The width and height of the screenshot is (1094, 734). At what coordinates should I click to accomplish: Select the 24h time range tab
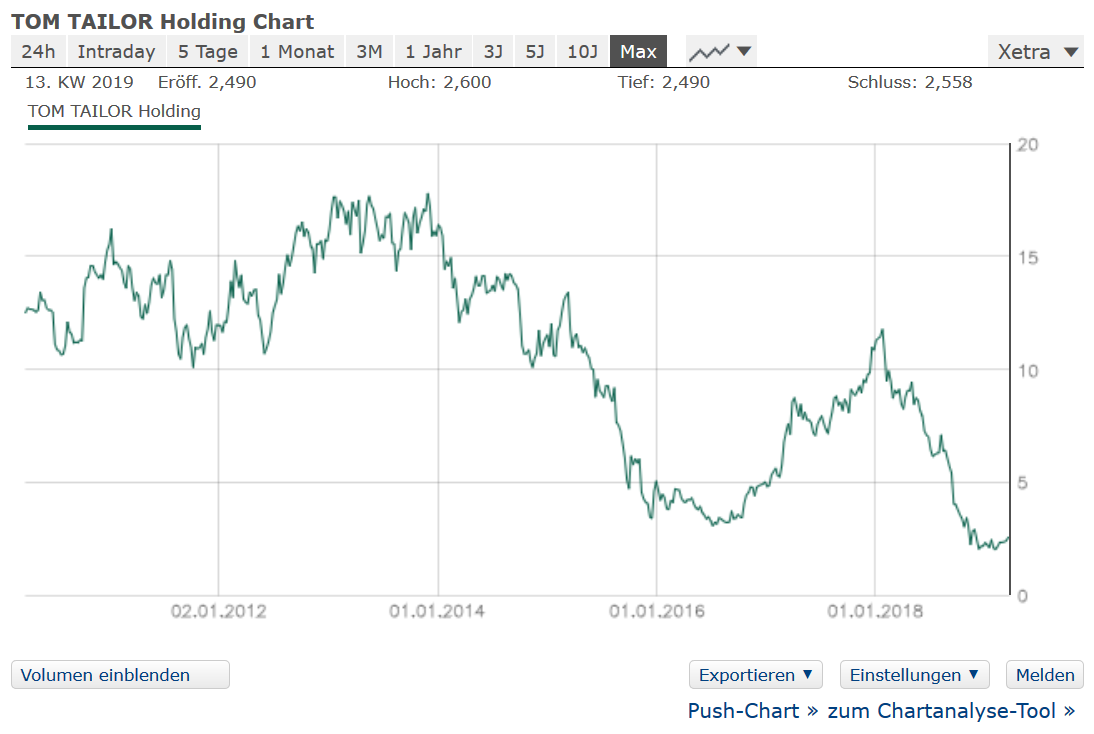(x=38, y=52)
